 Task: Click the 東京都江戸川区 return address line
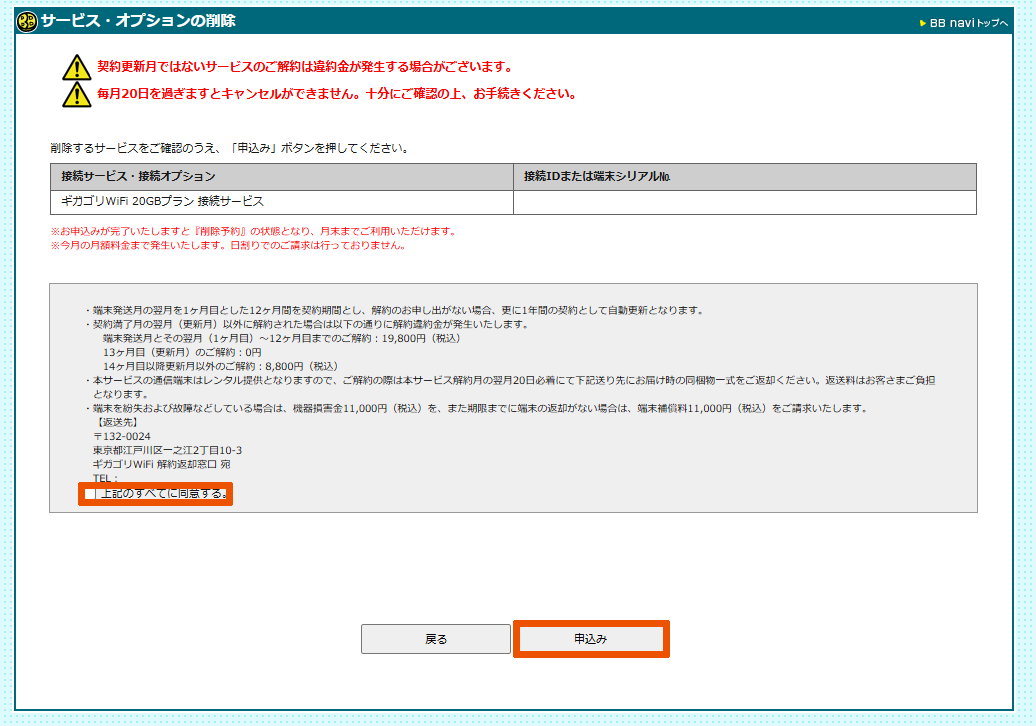click(x=167, y=450)
